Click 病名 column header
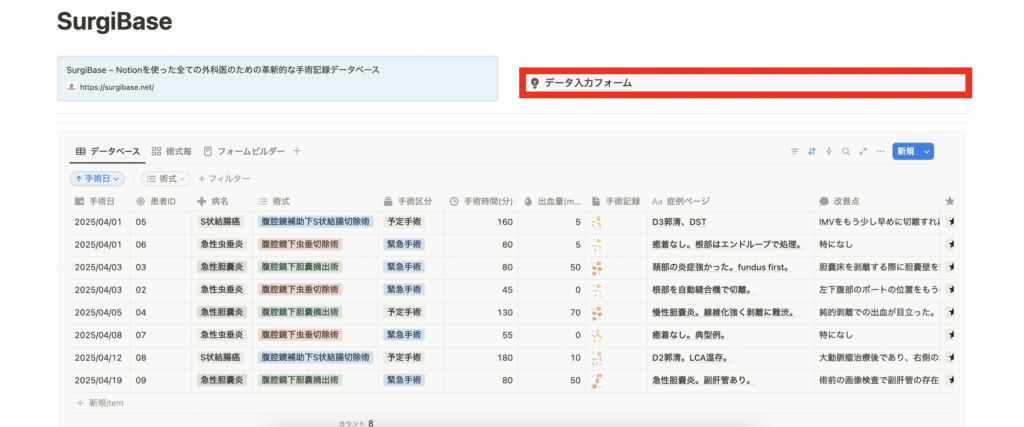The width and height of the screenshot is (1024, 427). pyautogui.click(x=222, y=201)
